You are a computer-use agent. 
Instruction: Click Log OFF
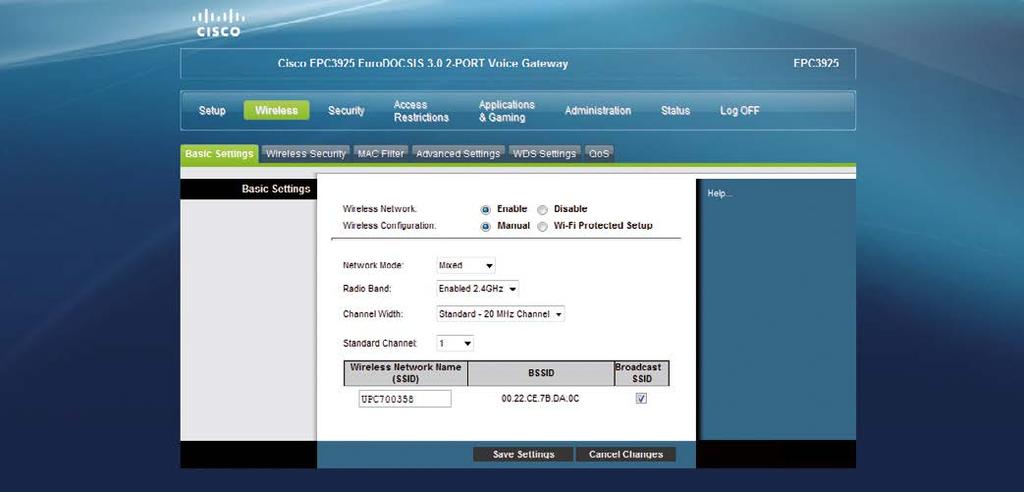pos(739,111)
